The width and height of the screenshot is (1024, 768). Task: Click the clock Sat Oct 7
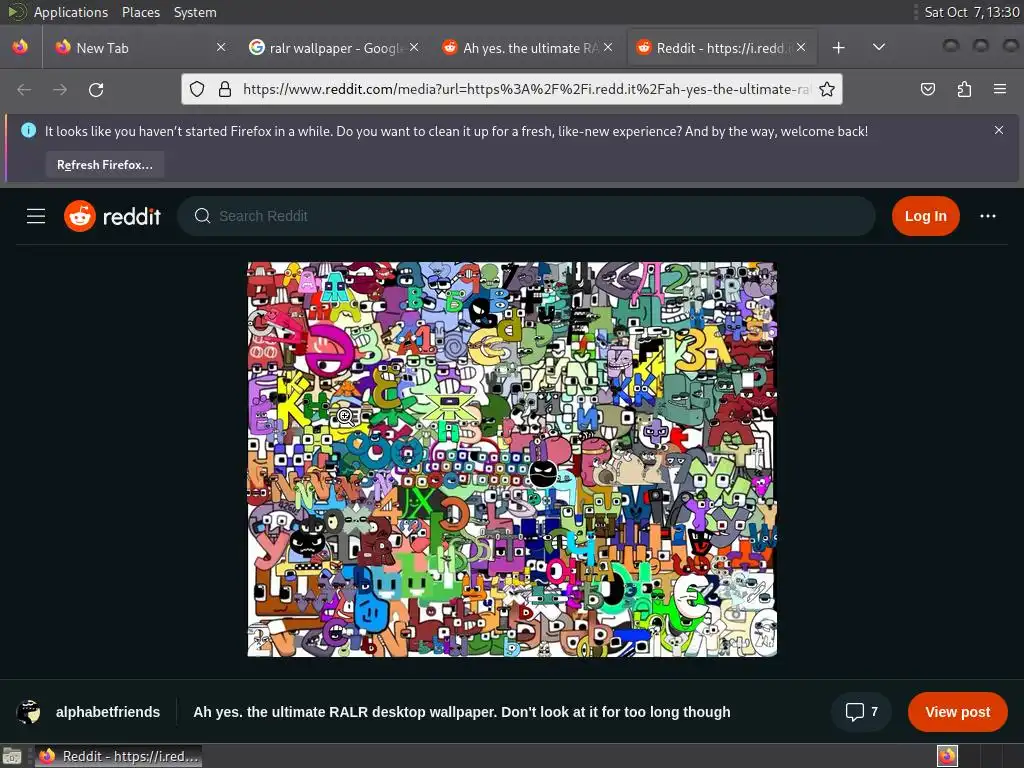972,12
